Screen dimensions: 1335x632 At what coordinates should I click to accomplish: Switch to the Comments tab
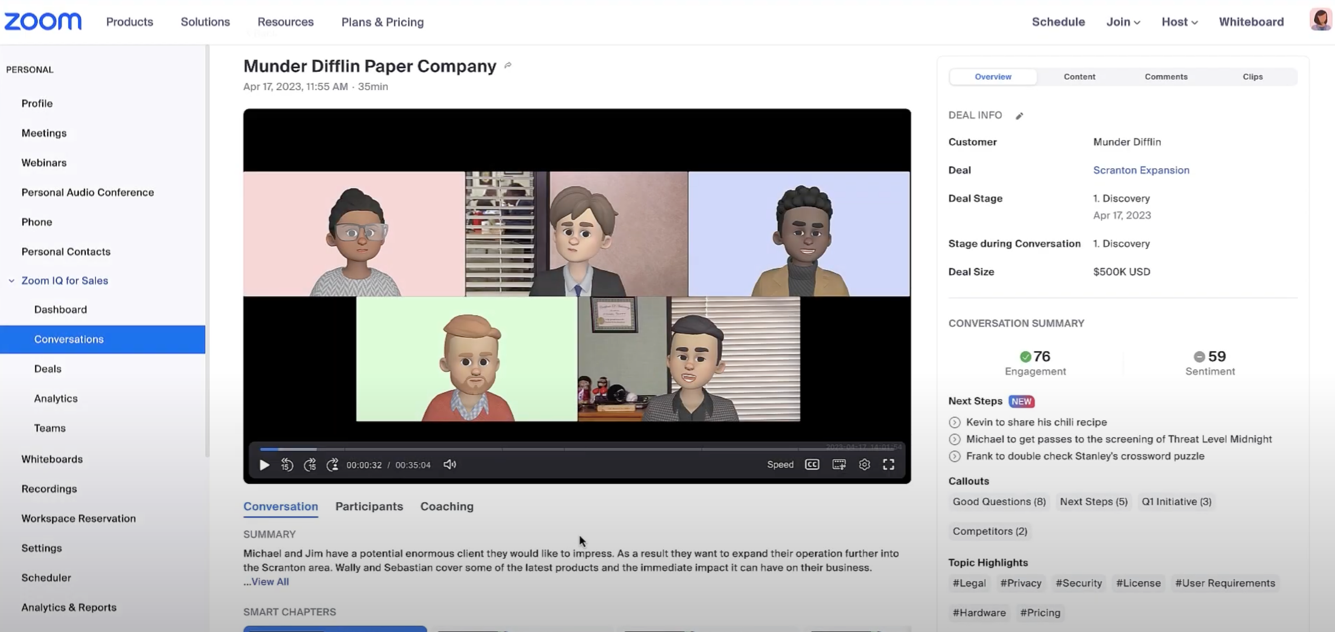pyautogui.click(x=1166, y=77)
